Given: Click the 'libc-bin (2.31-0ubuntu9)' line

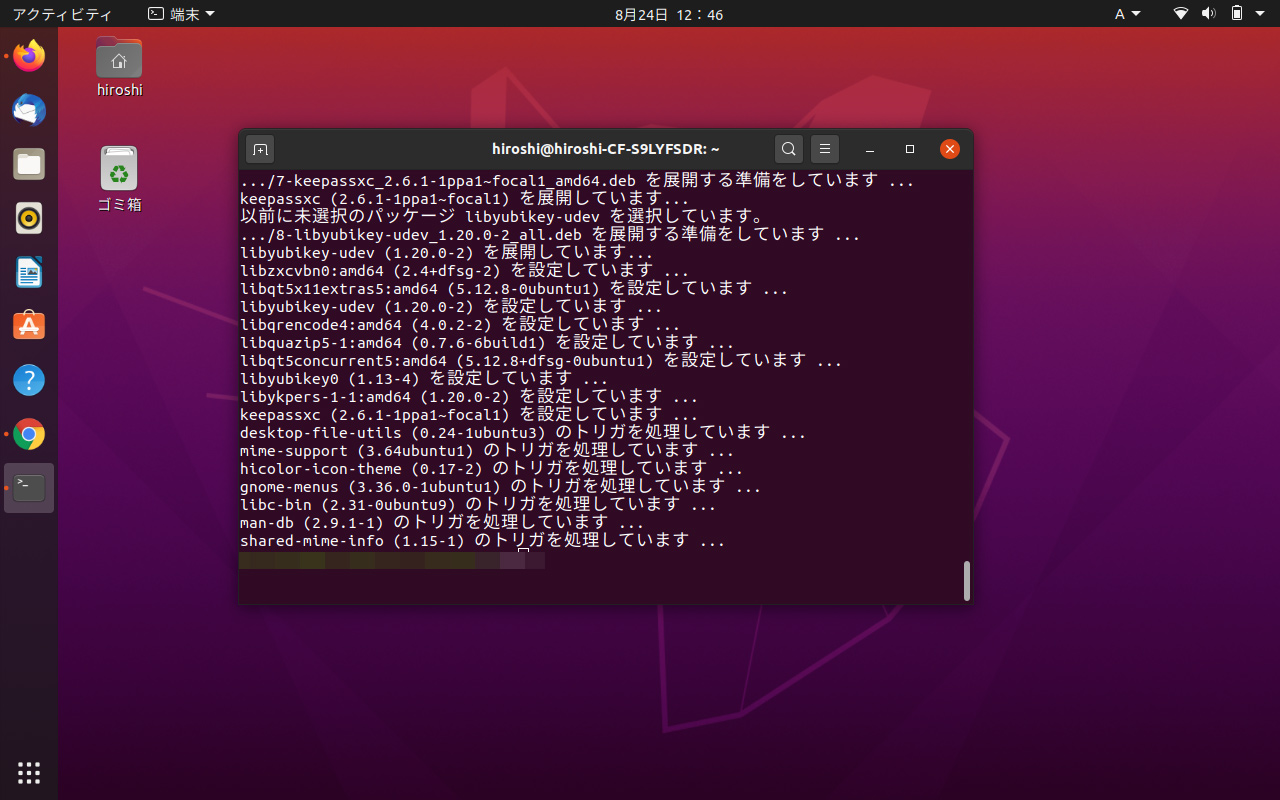Looking at the screenshot, I should click(x=478, y=504).
